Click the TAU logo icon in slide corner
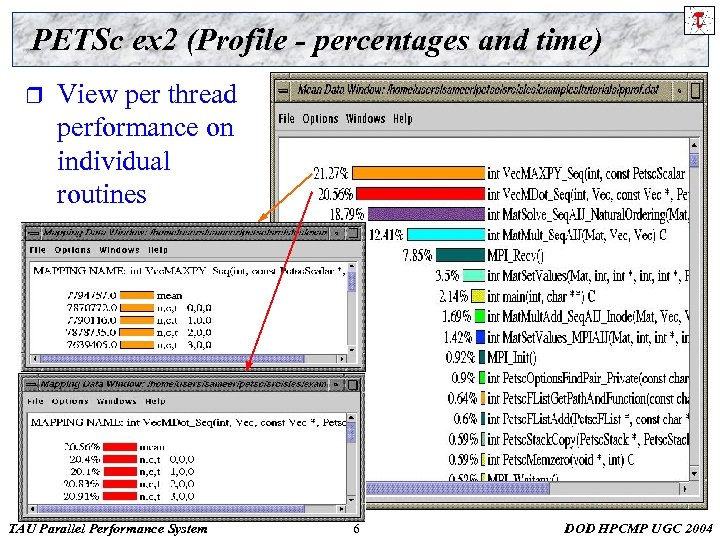Viewport: 720px width, 540px height. point(699,21)
